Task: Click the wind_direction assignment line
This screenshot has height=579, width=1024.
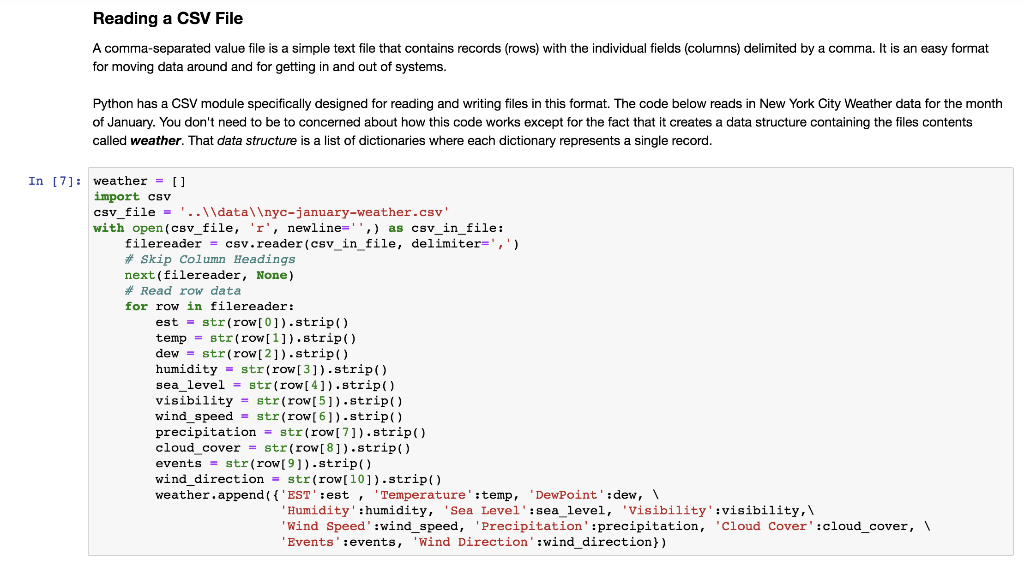Action: click(298, 479)
